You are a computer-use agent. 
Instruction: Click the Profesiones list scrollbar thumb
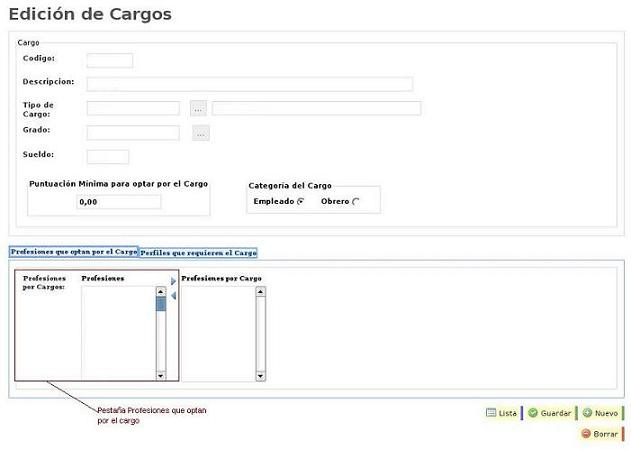coord(161,305)
